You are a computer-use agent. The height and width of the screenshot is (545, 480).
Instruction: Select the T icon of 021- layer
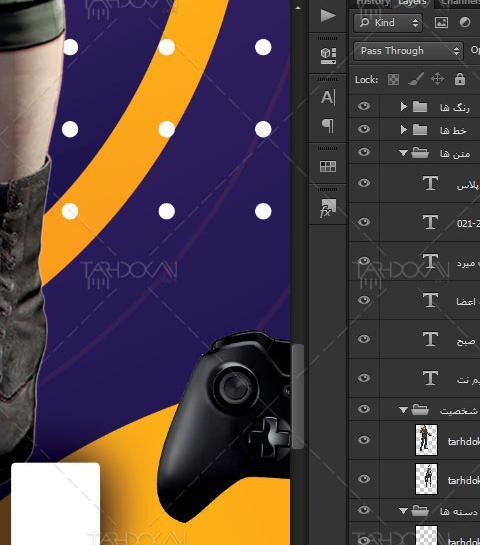[x=430, y=222]
